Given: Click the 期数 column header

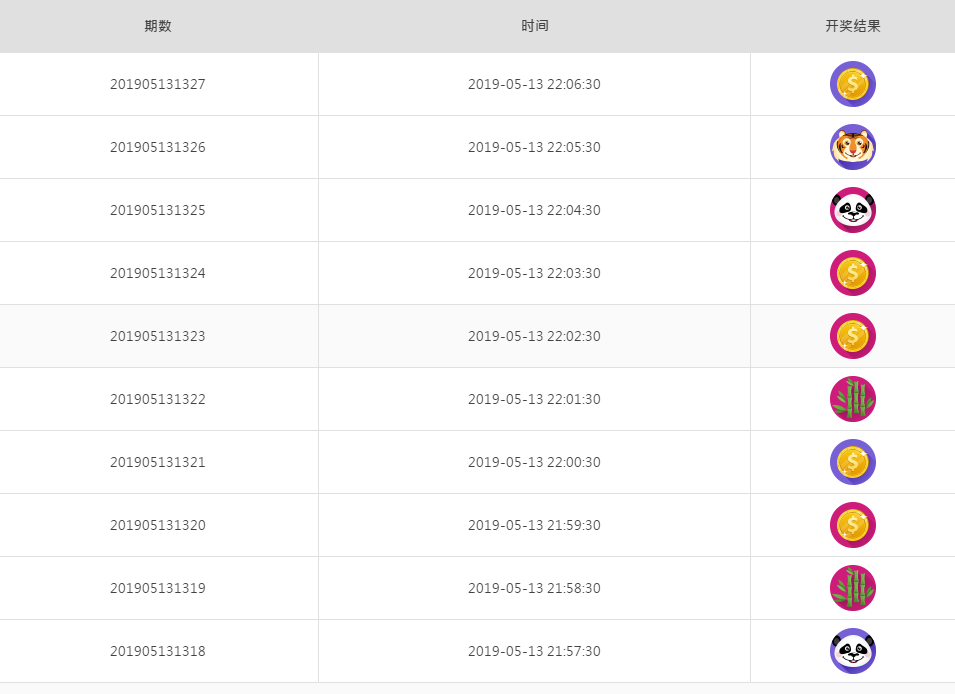Looking at the screenshot, I should (158, 26).
